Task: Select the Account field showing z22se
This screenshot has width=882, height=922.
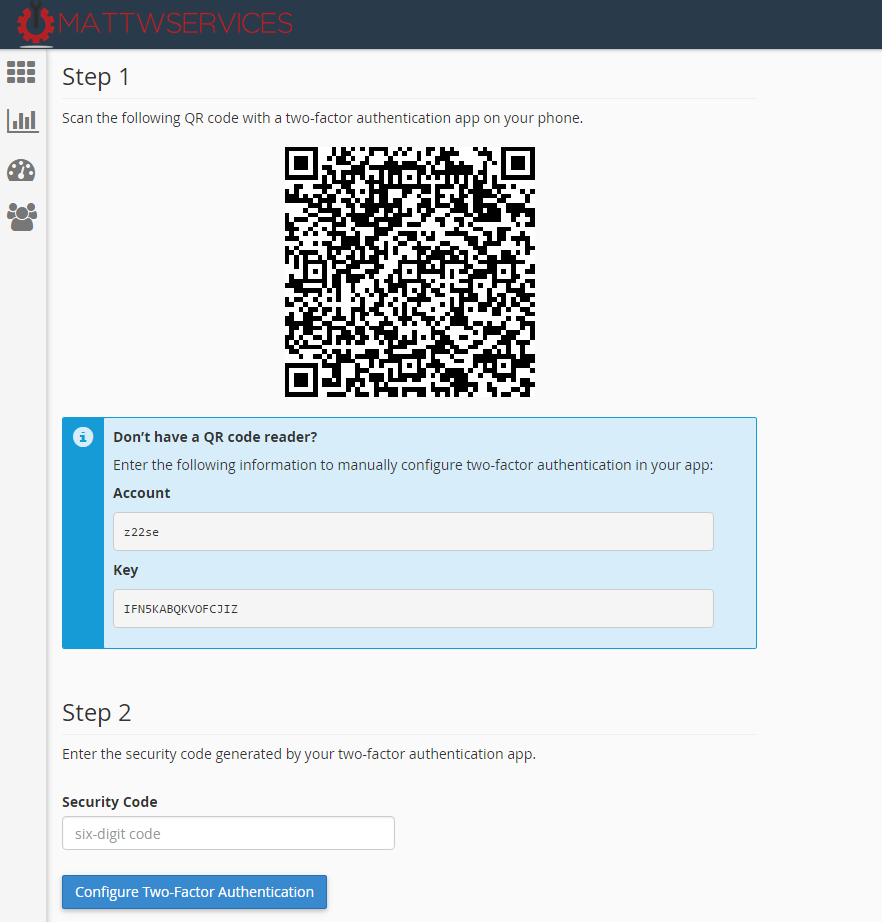Action: [413, 532]
